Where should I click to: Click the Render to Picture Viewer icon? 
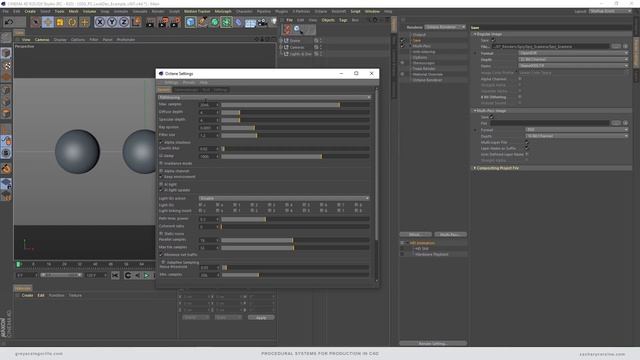[163, 22]
